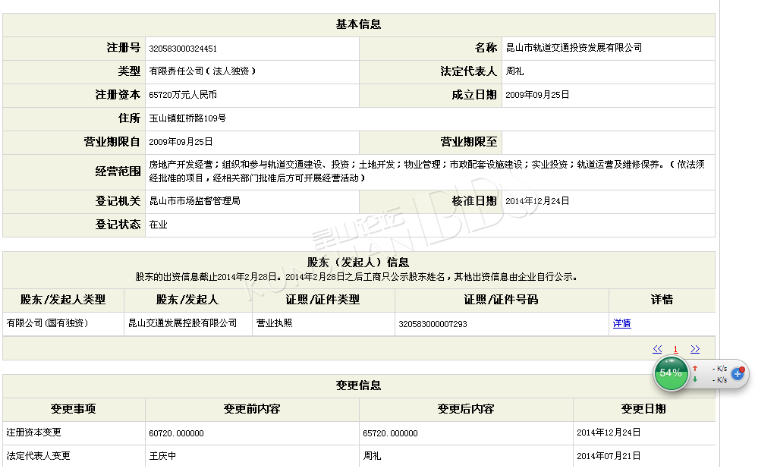
Task: Click change item 注册资本变更
Action: coord(33,433)
